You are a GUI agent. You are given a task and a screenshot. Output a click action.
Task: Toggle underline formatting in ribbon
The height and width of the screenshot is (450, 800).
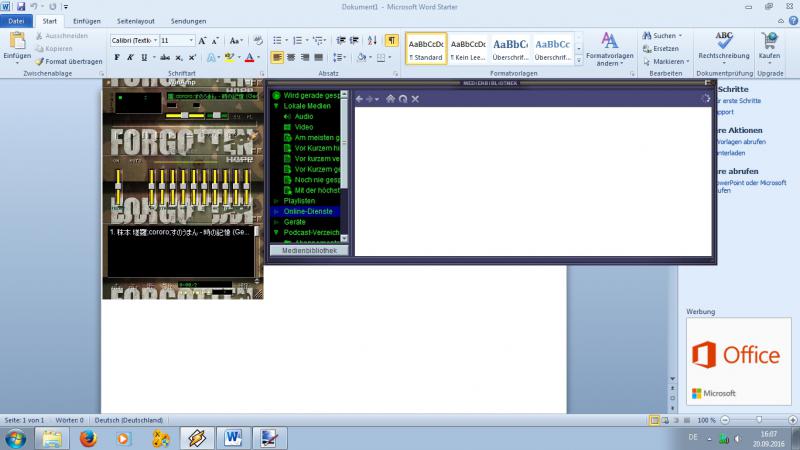coord(144,58)
